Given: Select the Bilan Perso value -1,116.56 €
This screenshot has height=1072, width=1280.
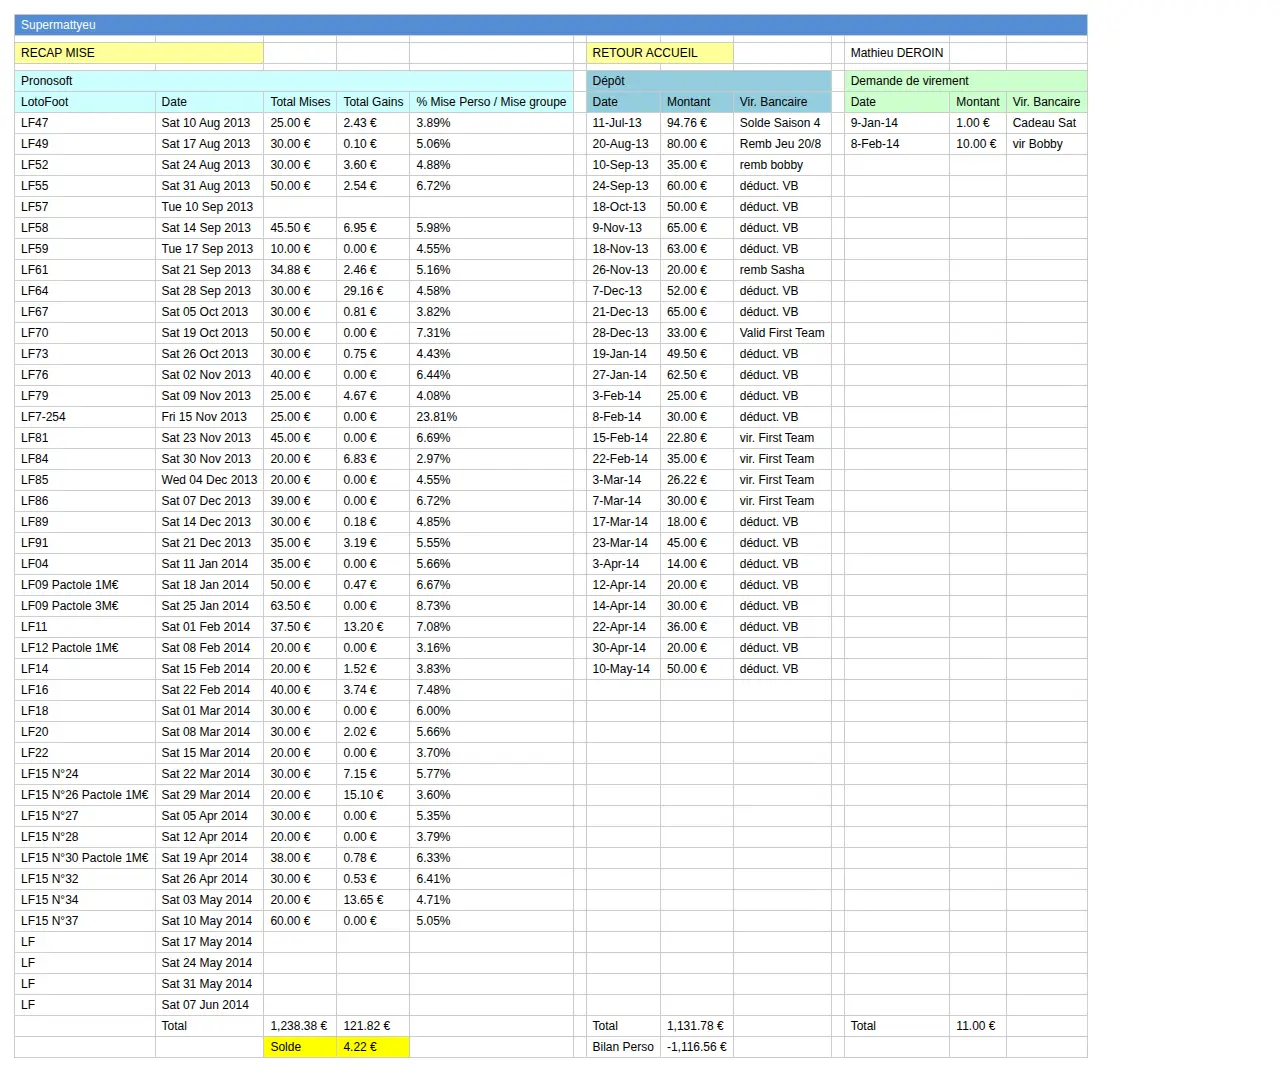Looking at the screenshot, I should (696, 1047).
